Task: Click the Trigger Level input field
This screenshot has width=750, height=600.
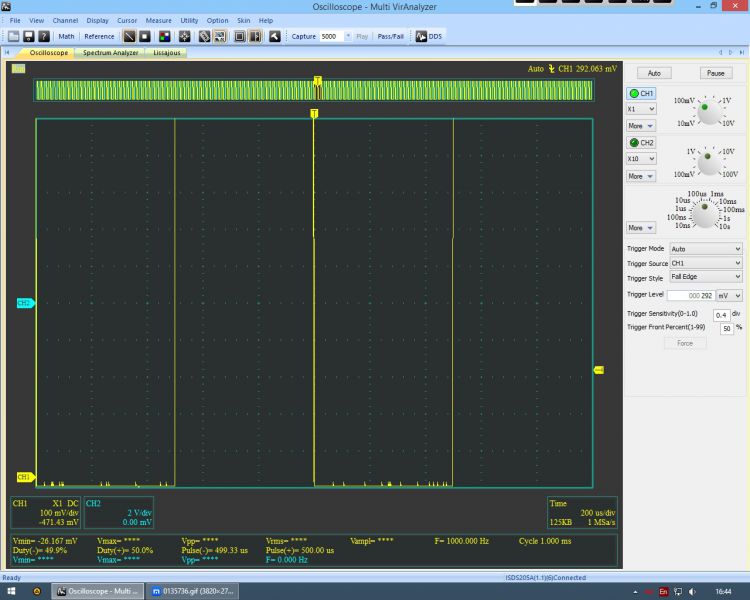Action: click(692, 295)
